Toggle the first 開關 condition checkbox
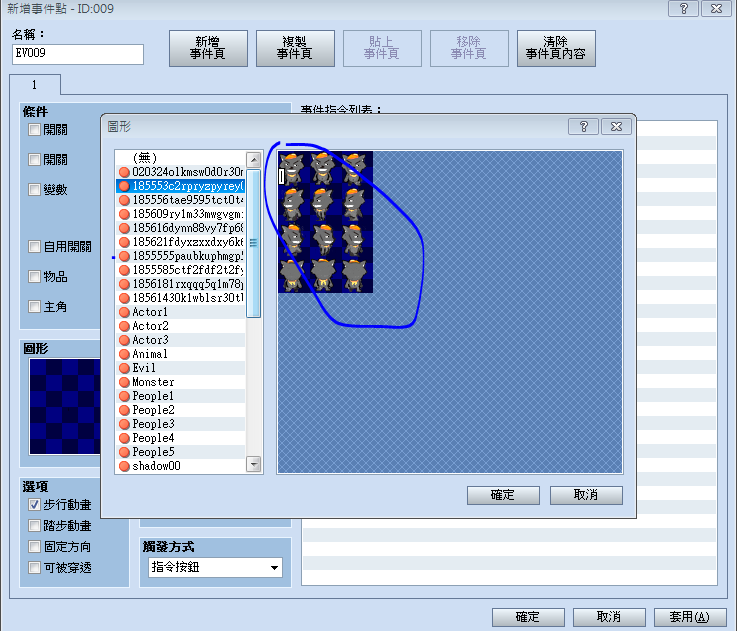Screen dimensions: 737x631 point(34,129)
